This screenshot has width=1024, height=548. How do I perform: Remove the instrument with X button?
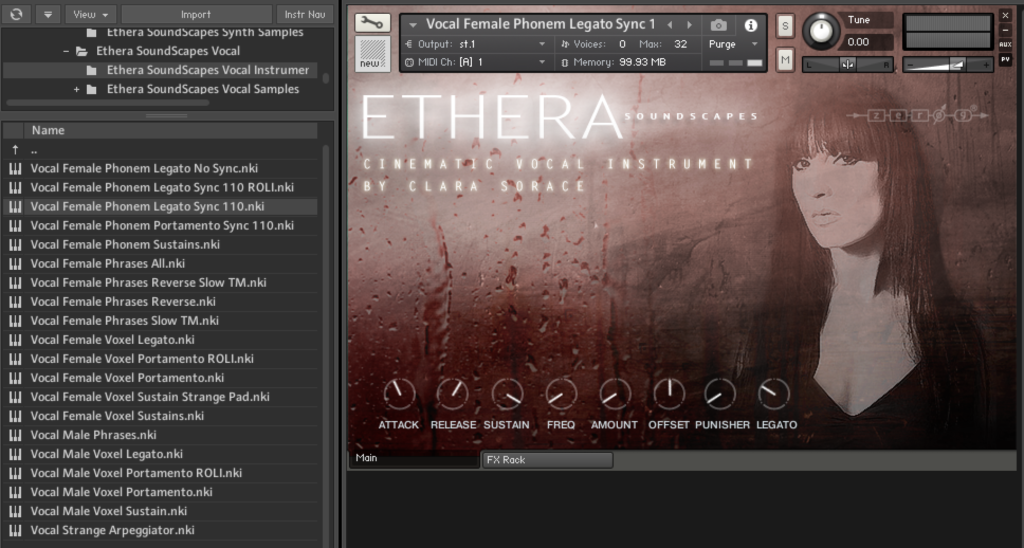[x=1005, y=15]
